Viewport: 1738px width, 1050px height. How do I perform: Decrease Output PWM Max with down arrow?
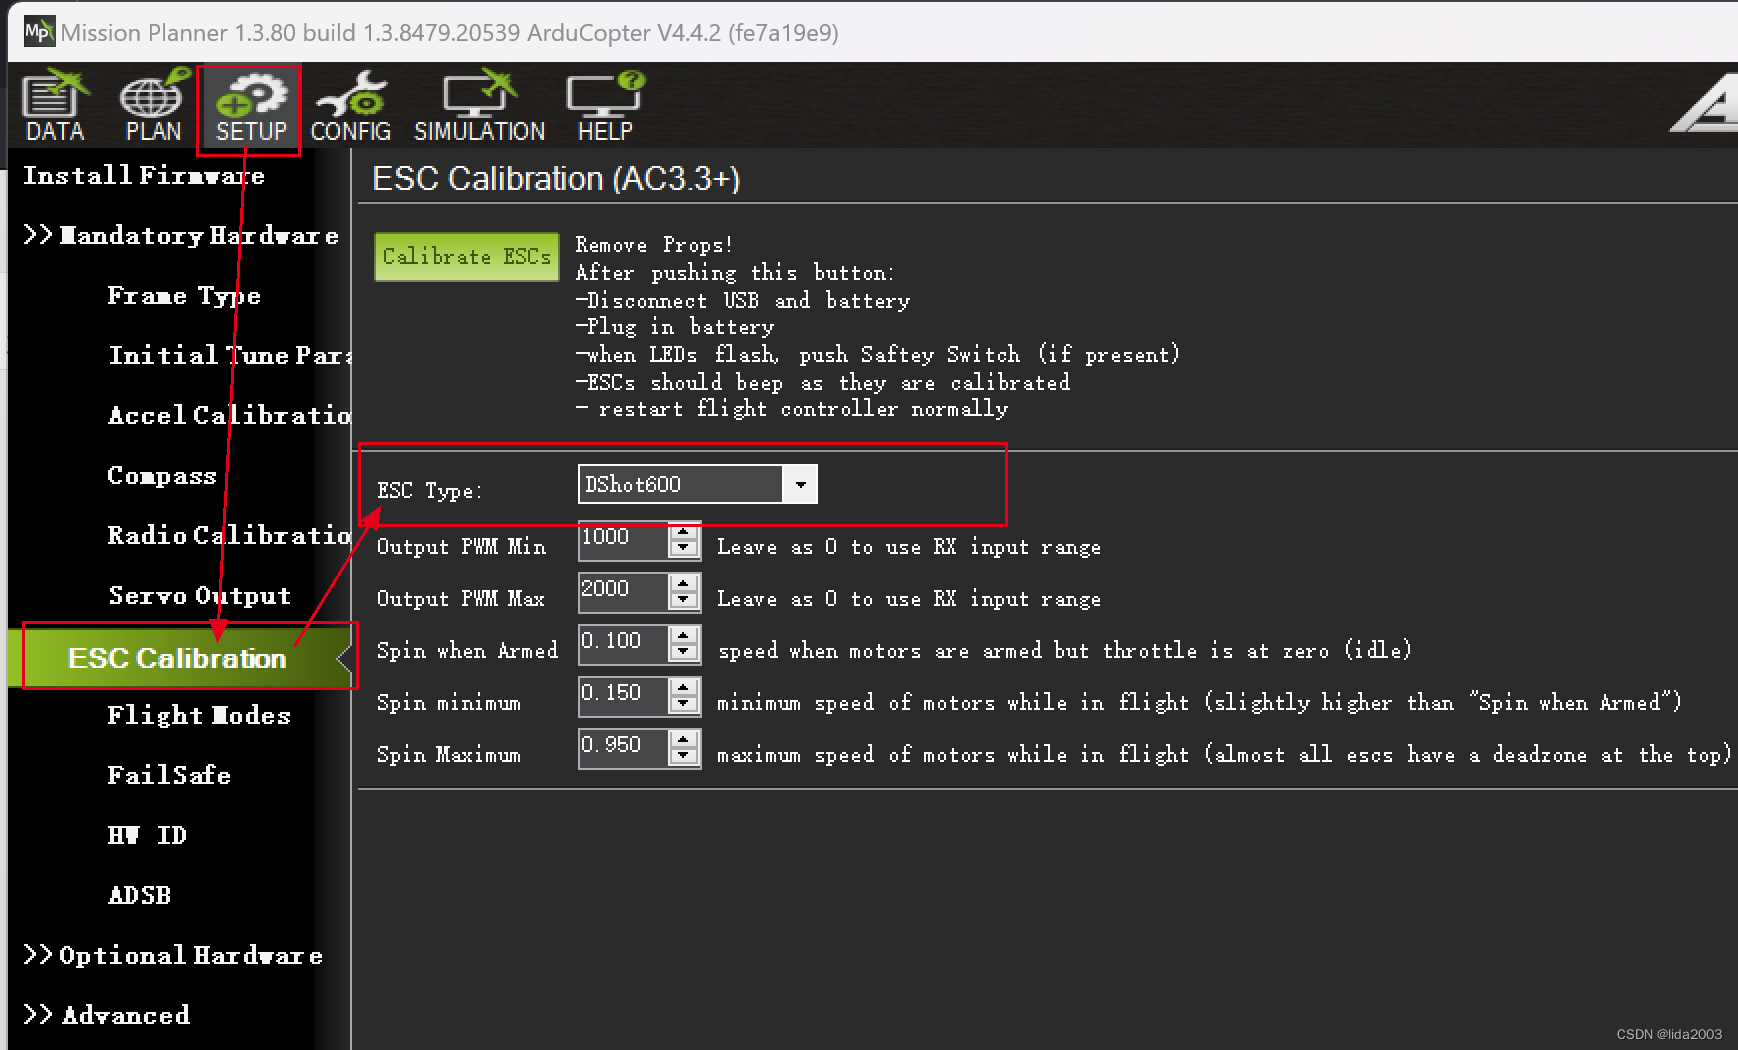click(x=684, y=602)
